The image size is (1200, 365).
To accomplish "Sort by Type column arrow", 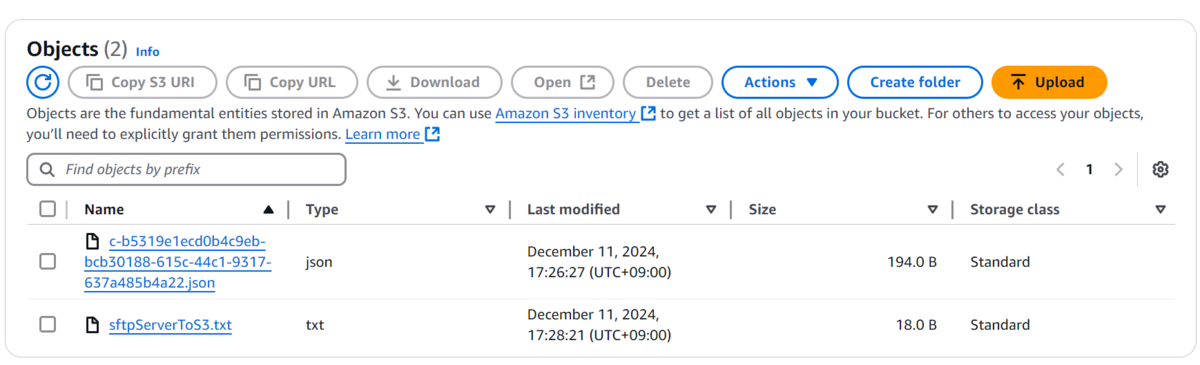I will pyautogui.click(x=490, y=210).
